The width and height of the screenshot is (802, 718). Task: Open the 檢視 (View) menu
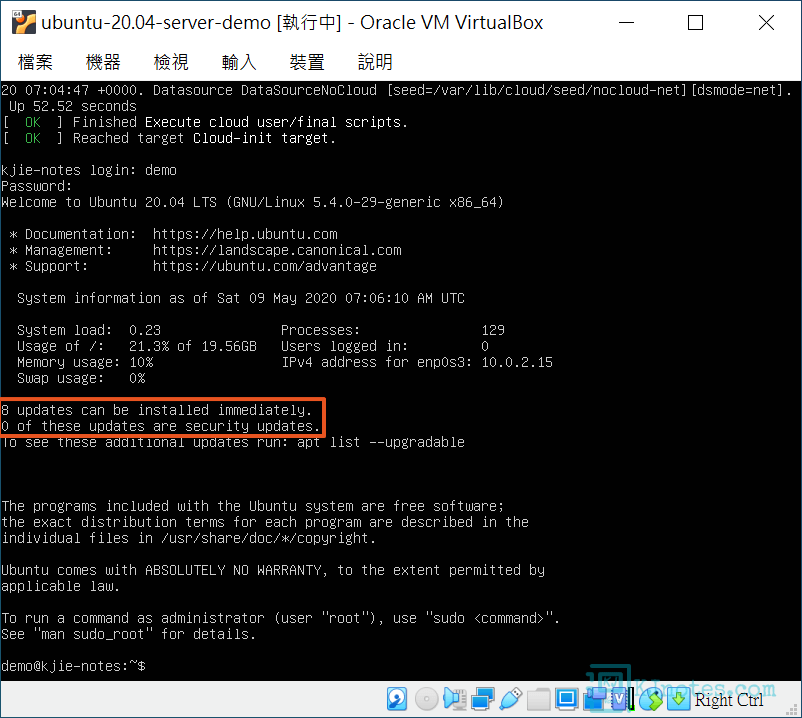tap(171, 62)
